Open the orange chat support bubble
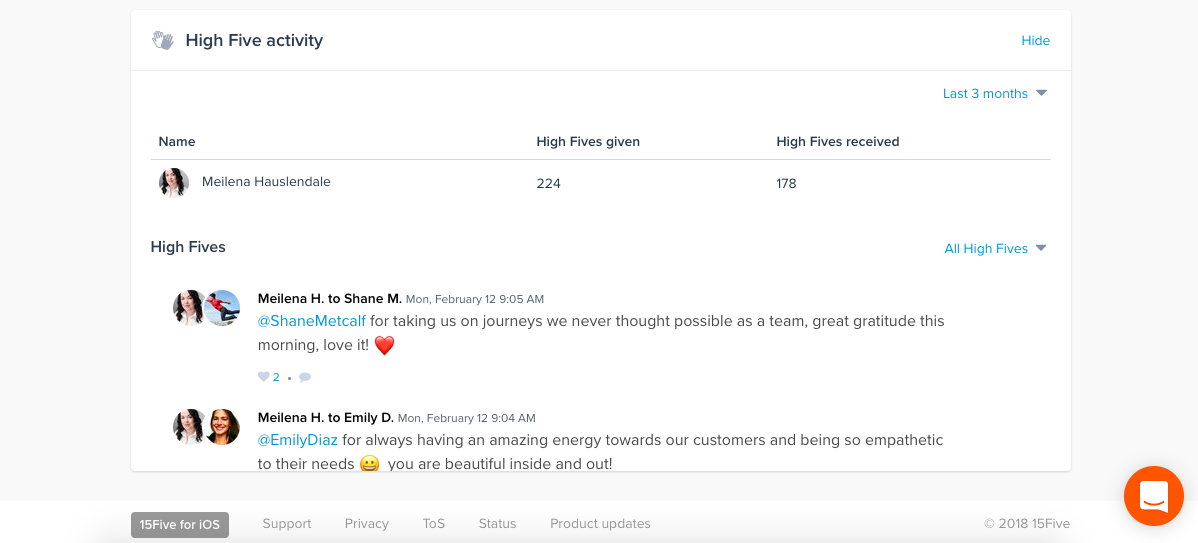This screenshot has height=543, width=1198. [1154, 496]
